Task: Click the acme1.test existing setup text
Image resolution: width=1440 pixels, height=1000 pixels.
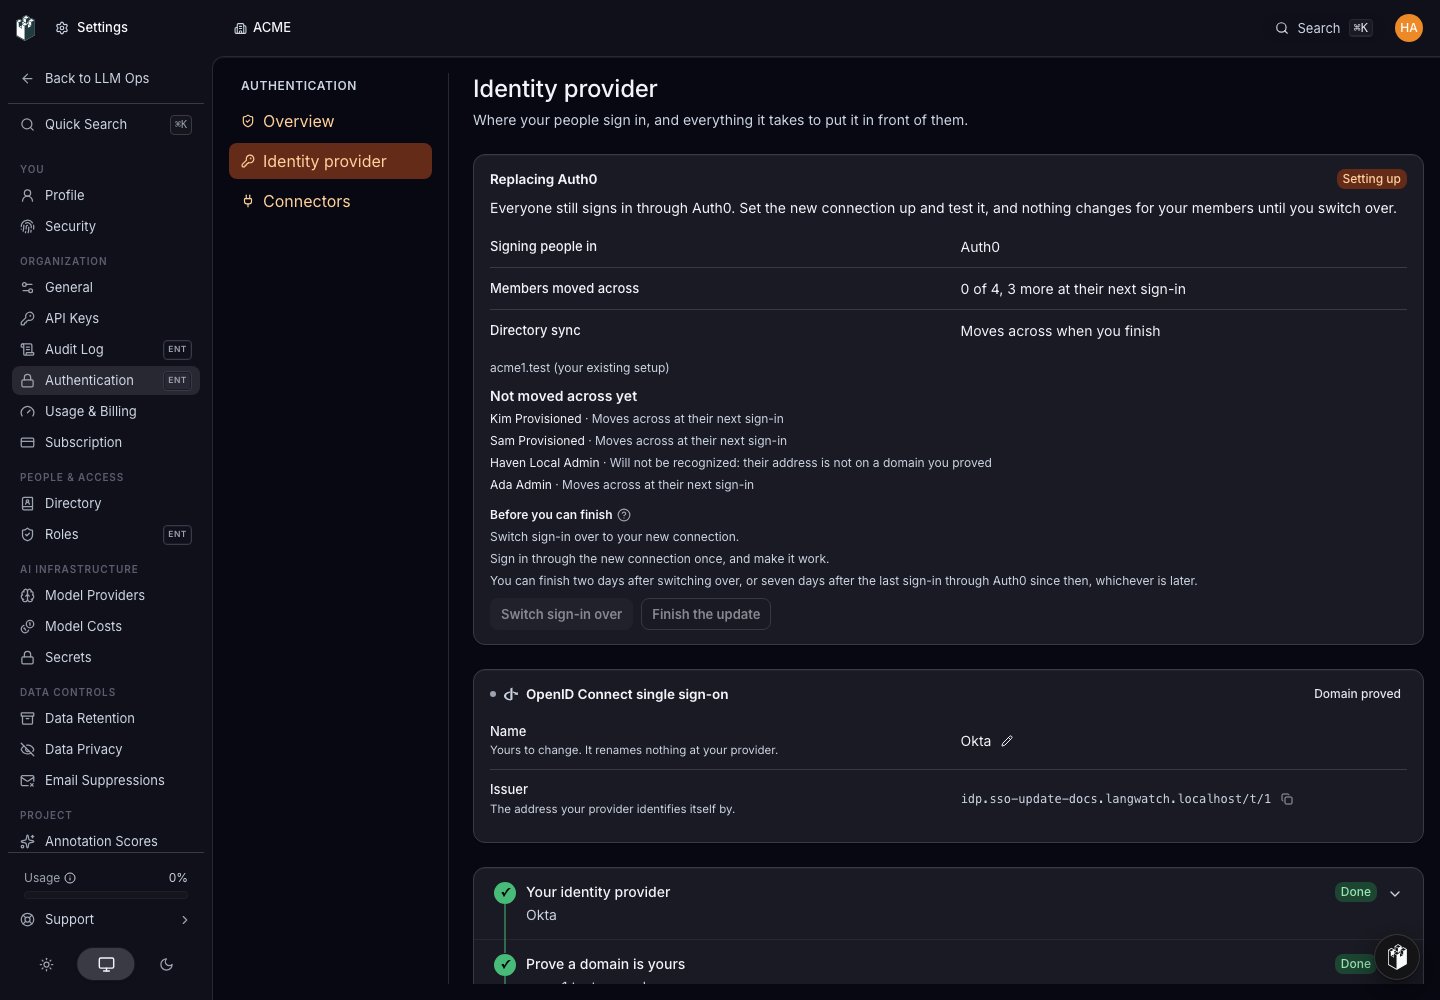Action: pyautogui.click(x=580, y=368)
